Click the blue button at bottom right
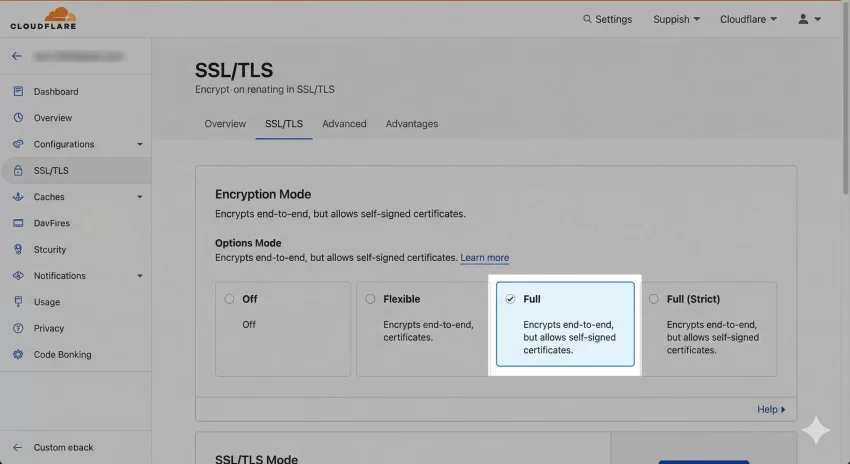 (x=704, y=462)
